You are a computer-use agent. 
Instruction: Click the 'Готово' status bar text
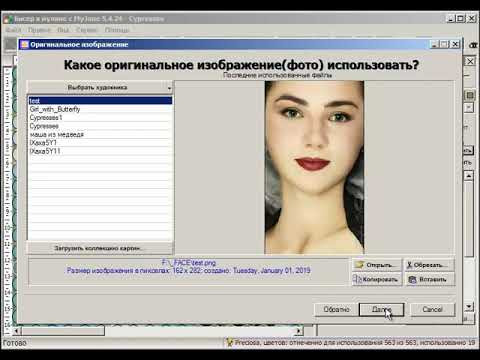tap(14, 343)
